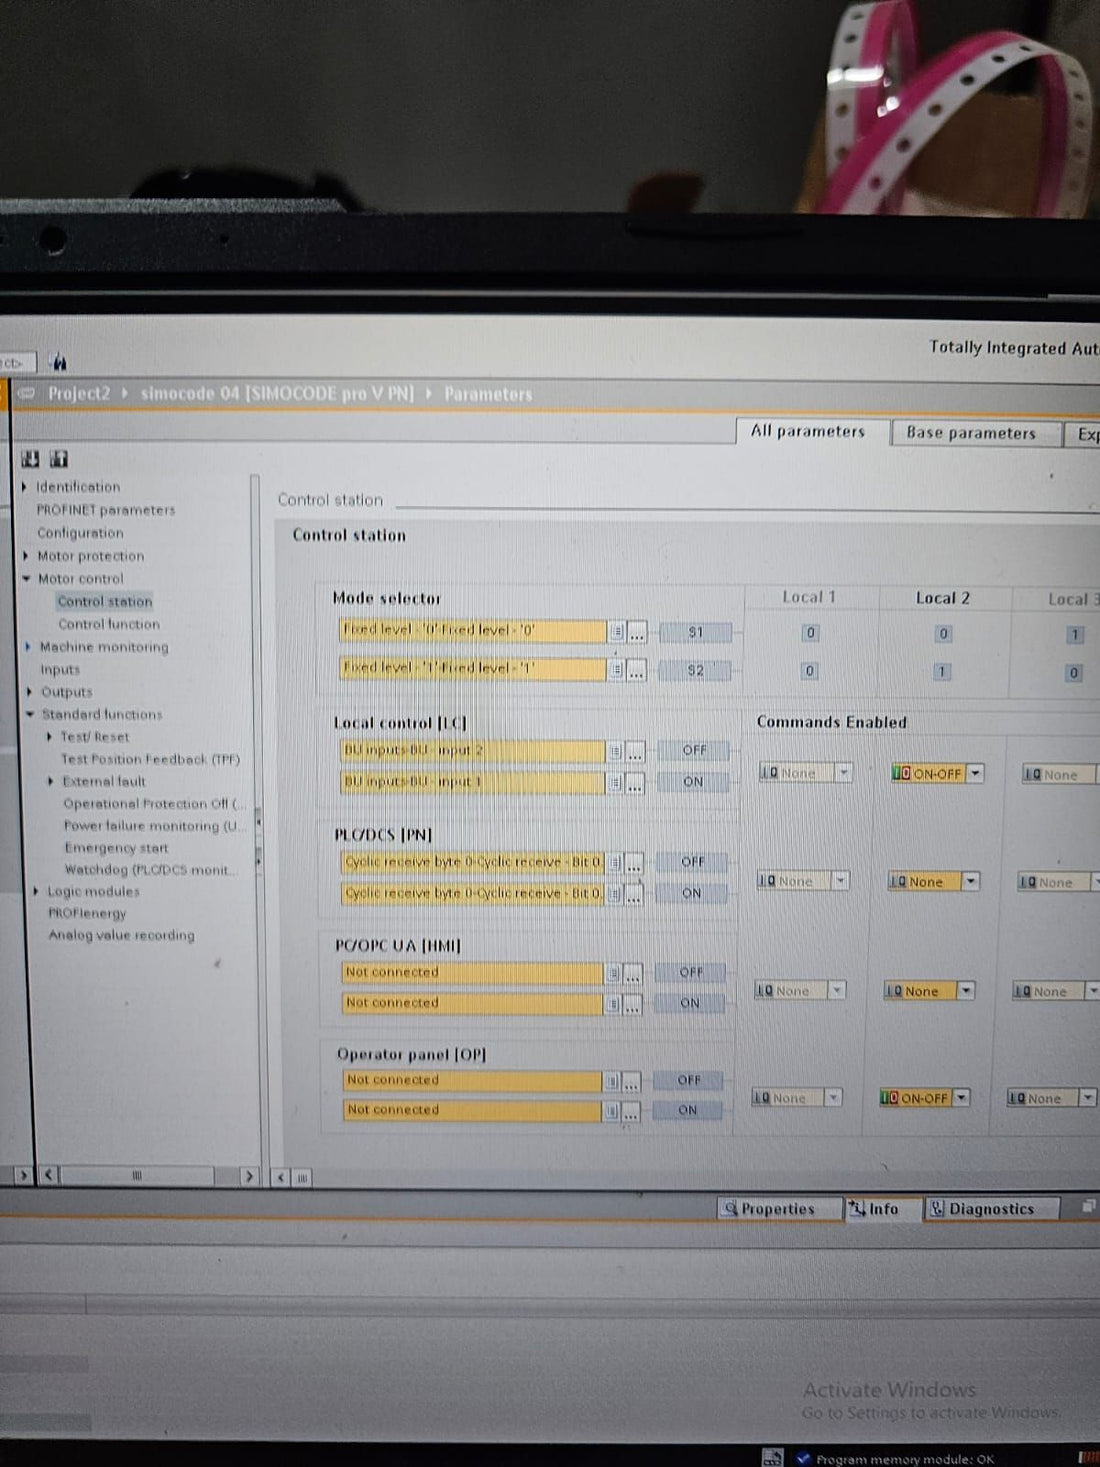The width and height of the screenshot is (1100, 1467).
Task: Open Local 2 ON-OFF dropdown for Local control
Action: tap(975, 773)
